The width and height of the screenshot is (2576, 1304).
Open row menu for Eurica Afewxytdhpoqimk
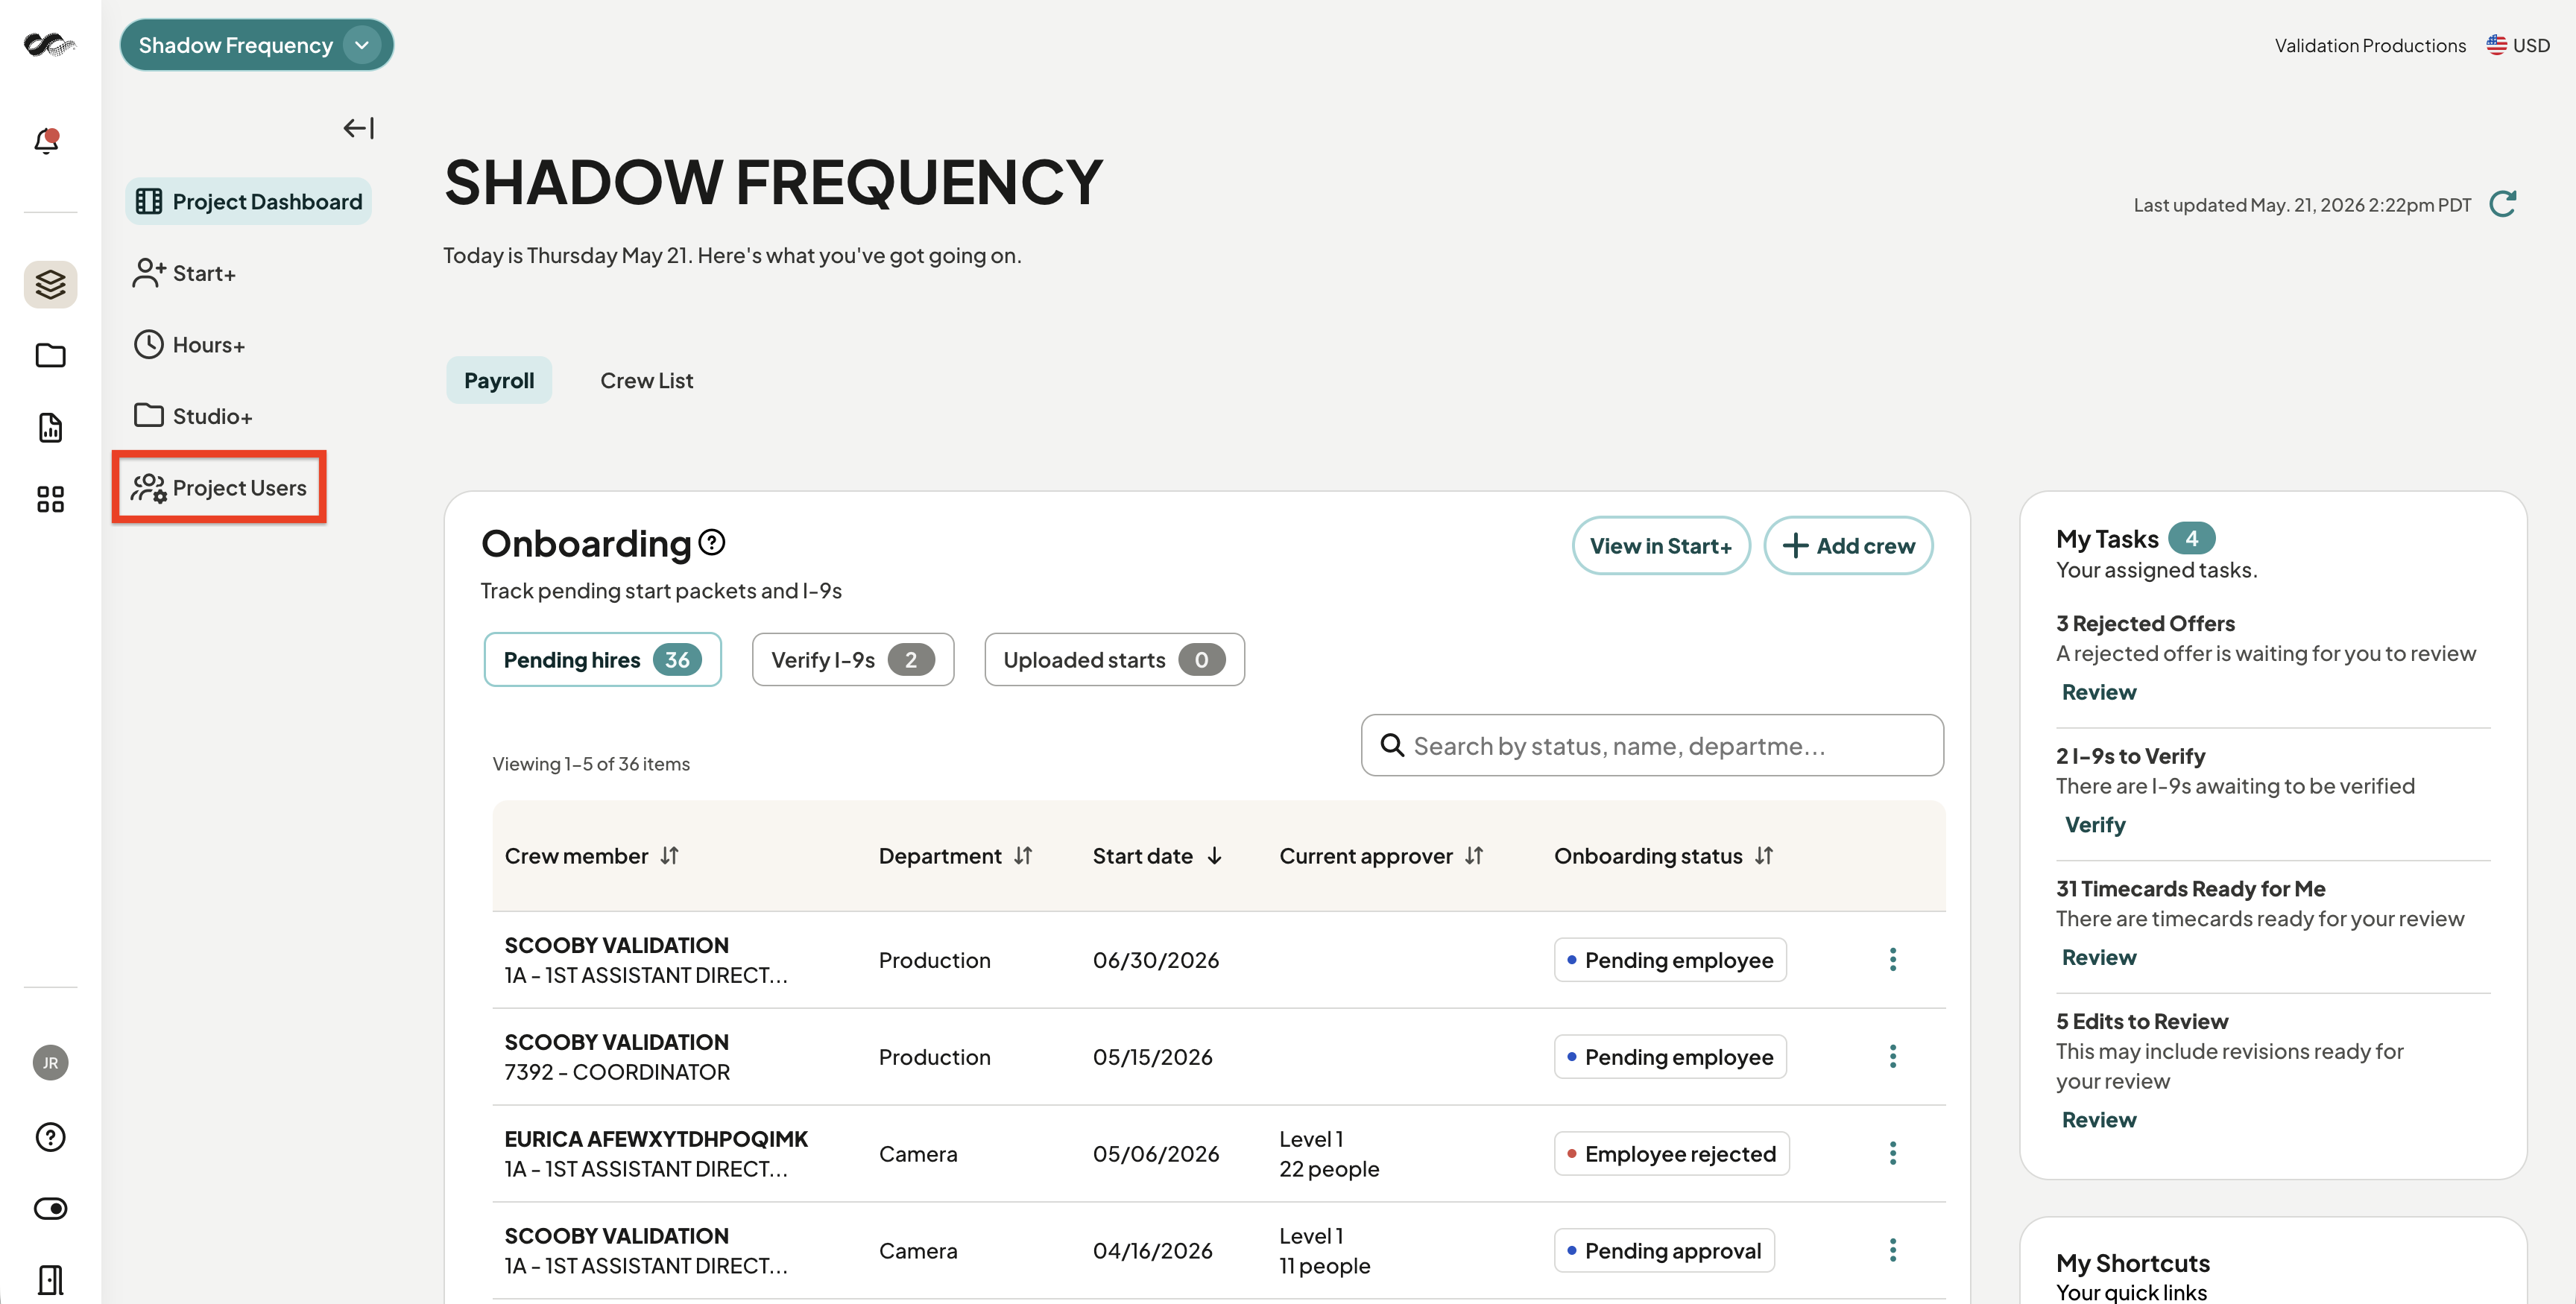pos(1893,1154)
